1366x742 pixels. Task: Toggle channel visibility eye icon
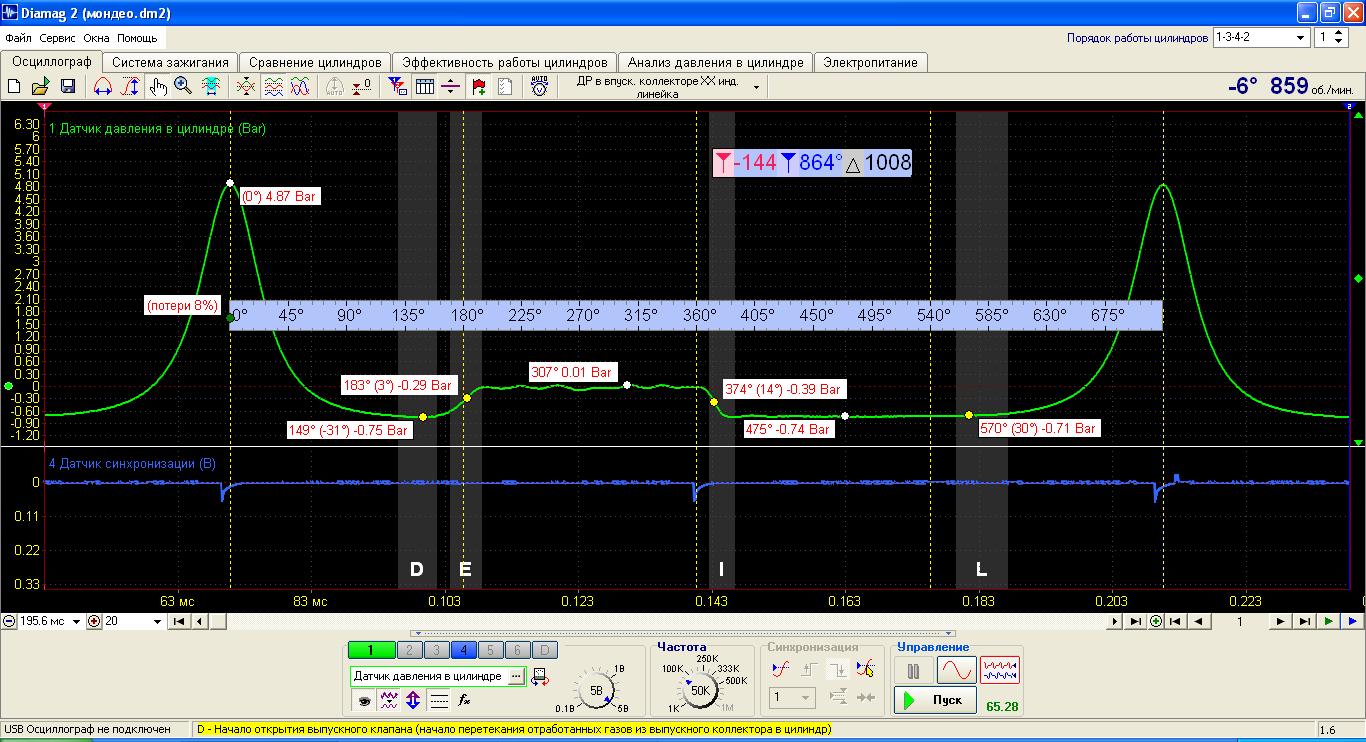(x=362, y=700)
